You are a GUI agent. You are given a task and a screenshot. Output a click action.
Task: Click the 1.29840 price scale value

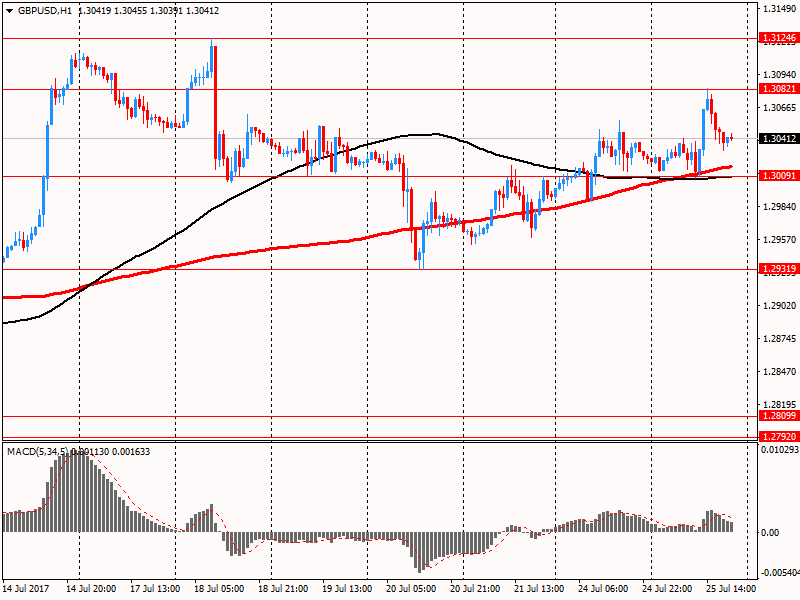(780, 207)
